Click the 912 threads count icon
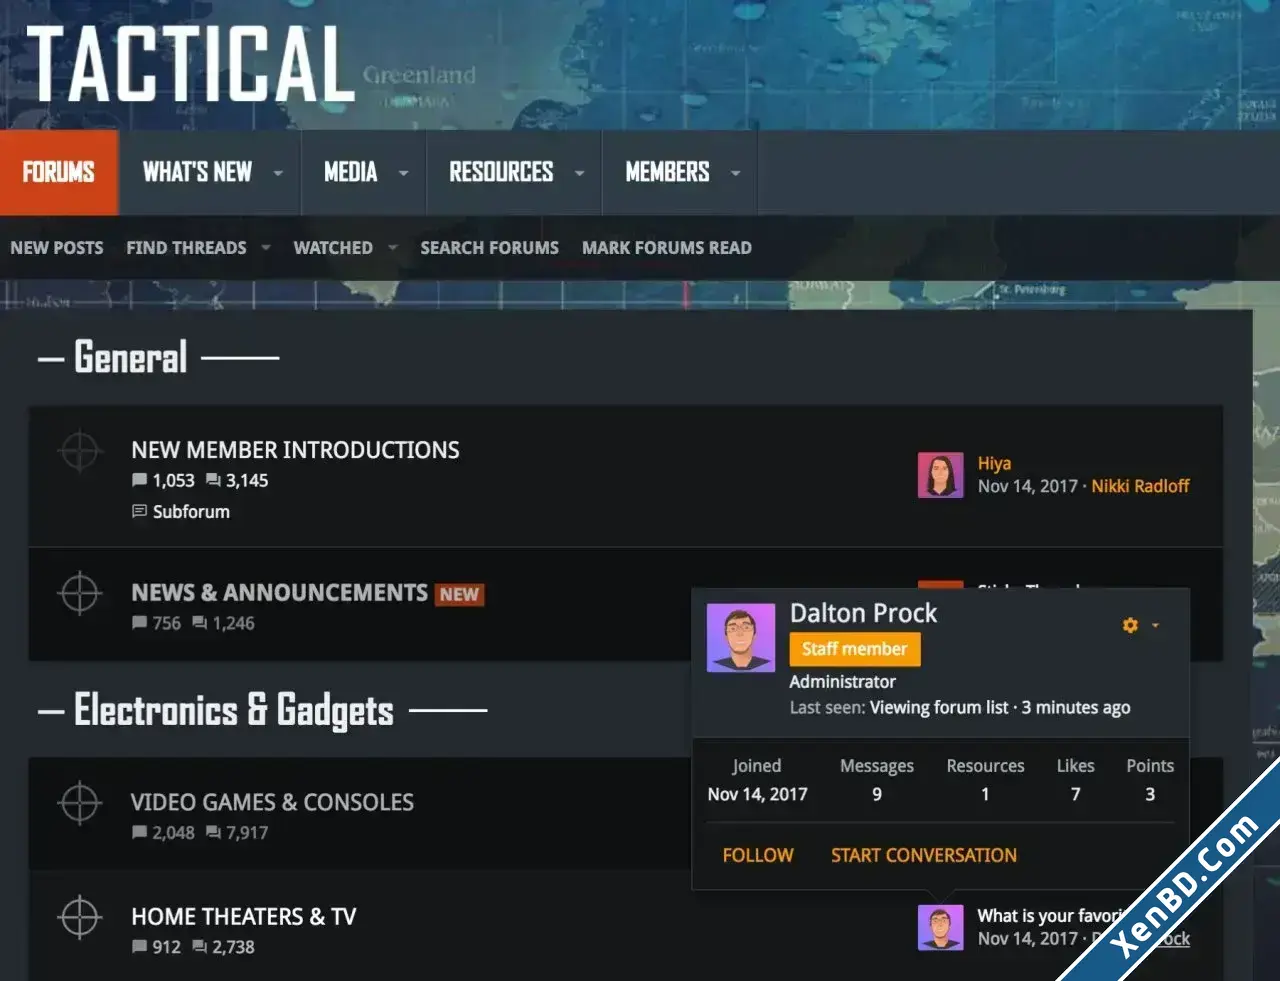1280x981 pixels. (139, 946)
